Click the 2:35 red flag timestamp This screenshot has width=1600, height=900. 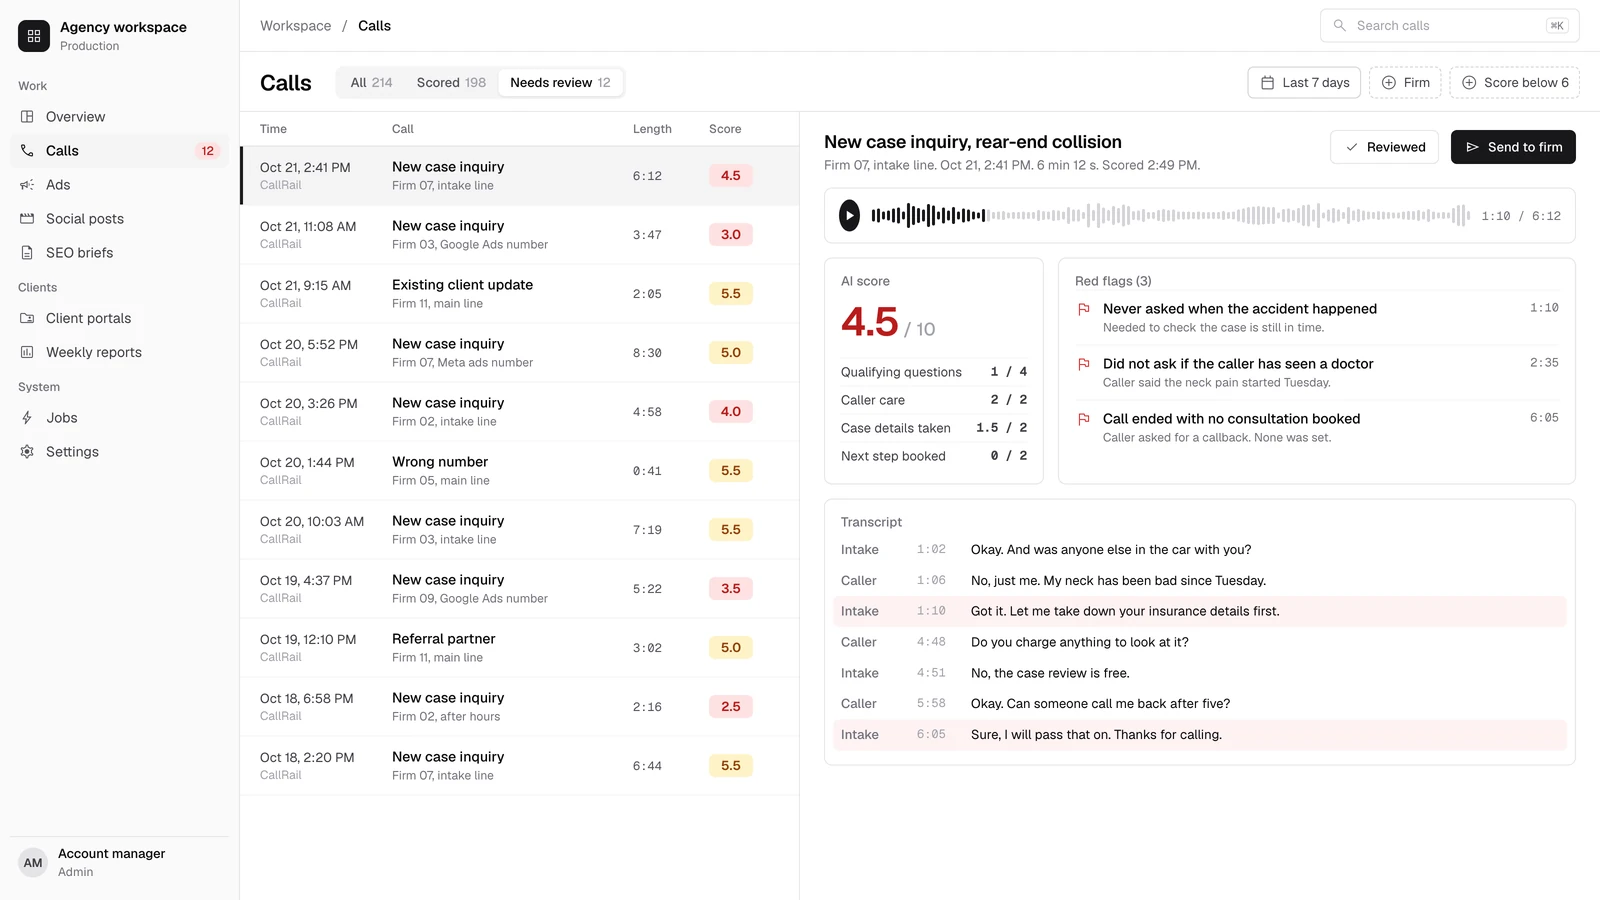[1543, 363]
